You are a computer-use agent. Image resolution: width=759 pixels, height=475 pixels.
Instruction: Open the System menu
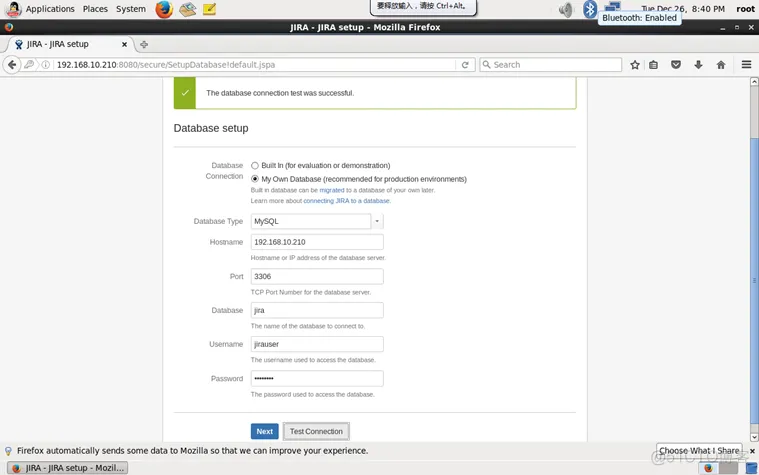131,9
